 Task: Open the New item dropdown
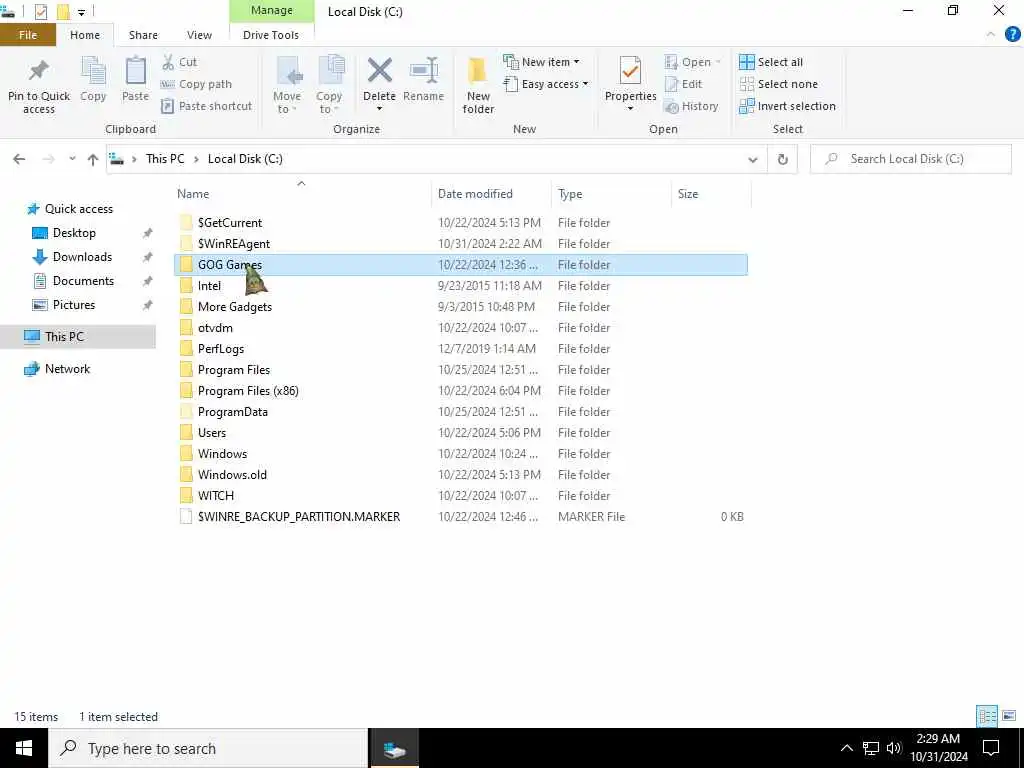point(541,62)
